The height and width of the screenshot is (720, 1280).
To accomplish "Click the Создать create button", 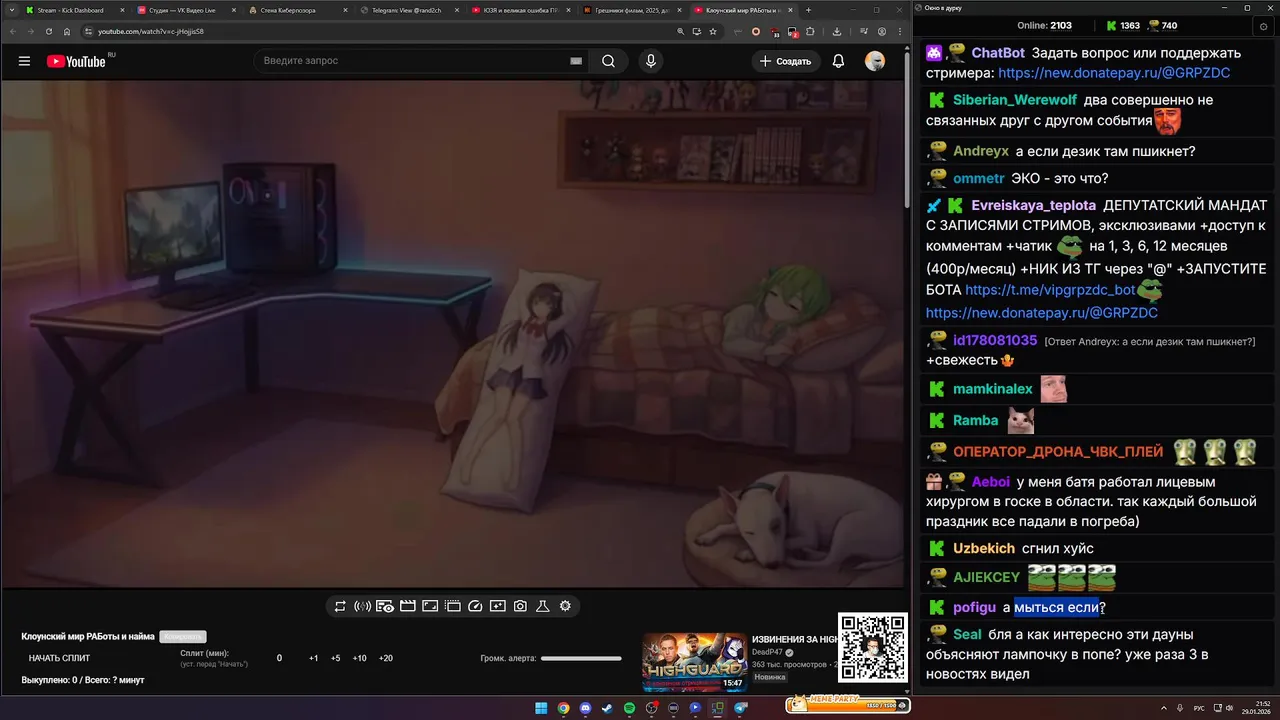I will [785, 61].
